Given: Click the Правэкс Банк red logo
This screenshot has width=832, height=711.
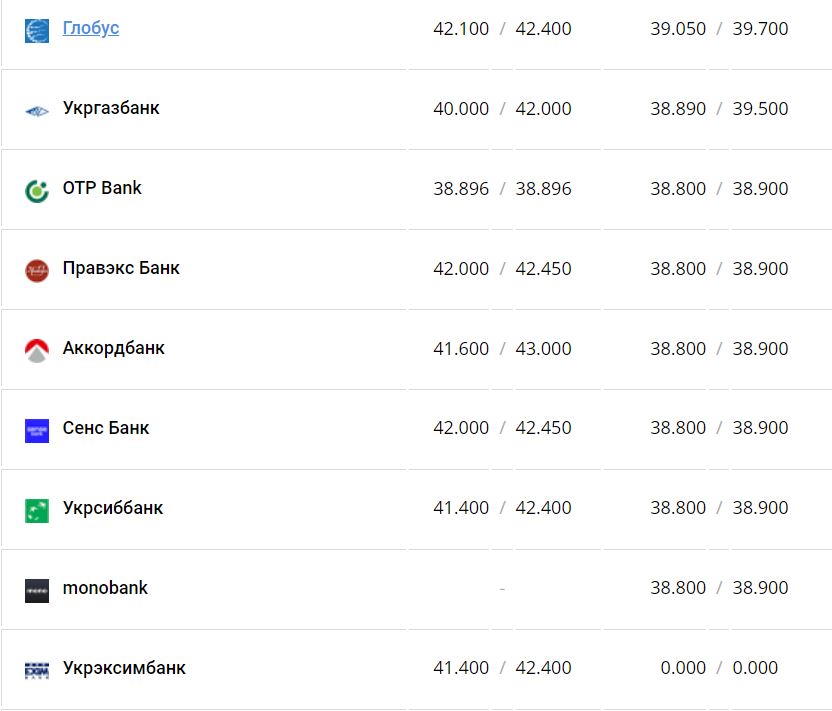Looking at the screenshot, I should (x=37, y=270).
